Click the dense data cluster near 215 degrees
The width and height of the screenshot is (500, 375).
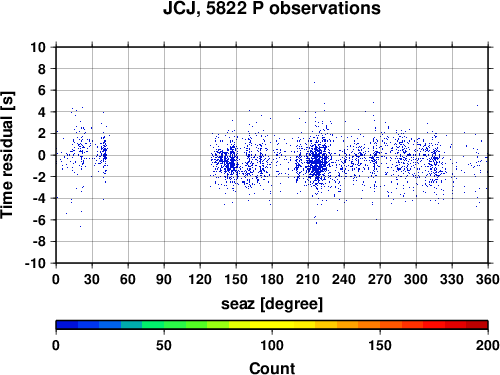point(316,163)
